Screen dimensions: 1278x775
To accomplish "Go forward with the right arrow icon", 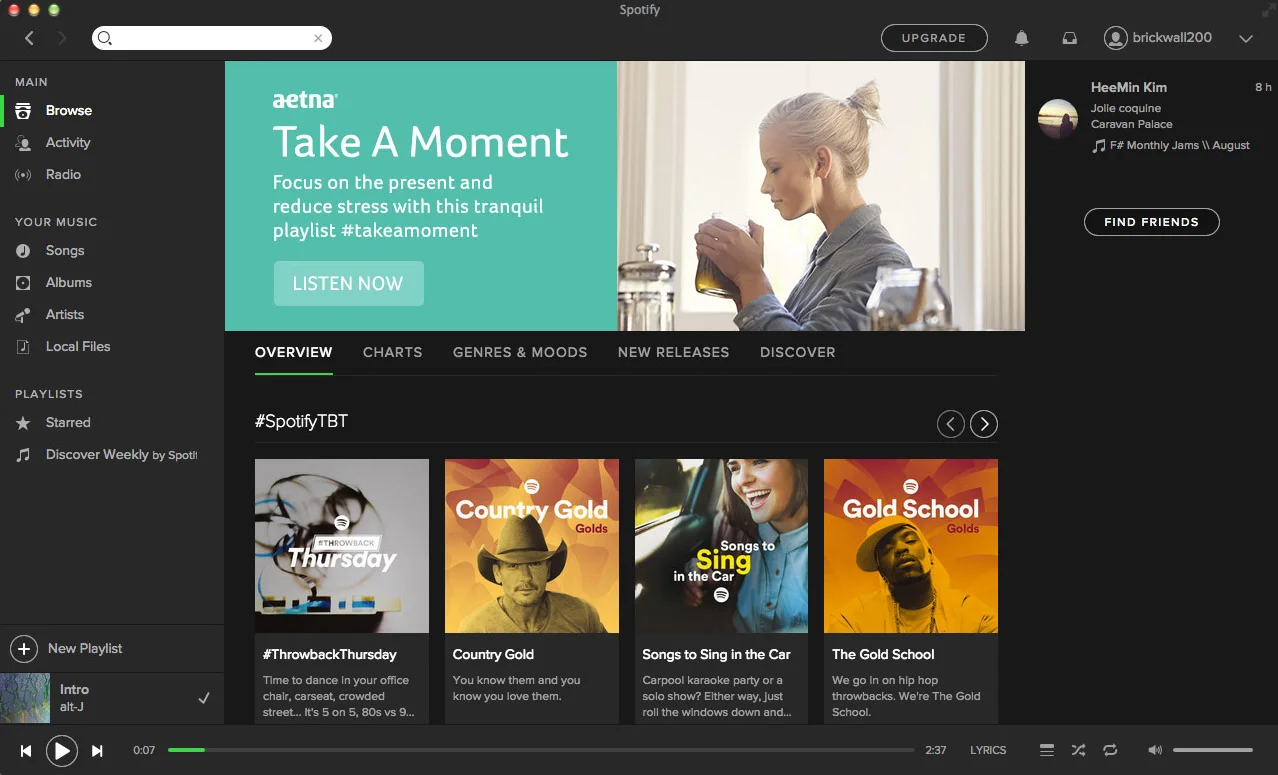I will pyautogui.click(x=62, y=38).
